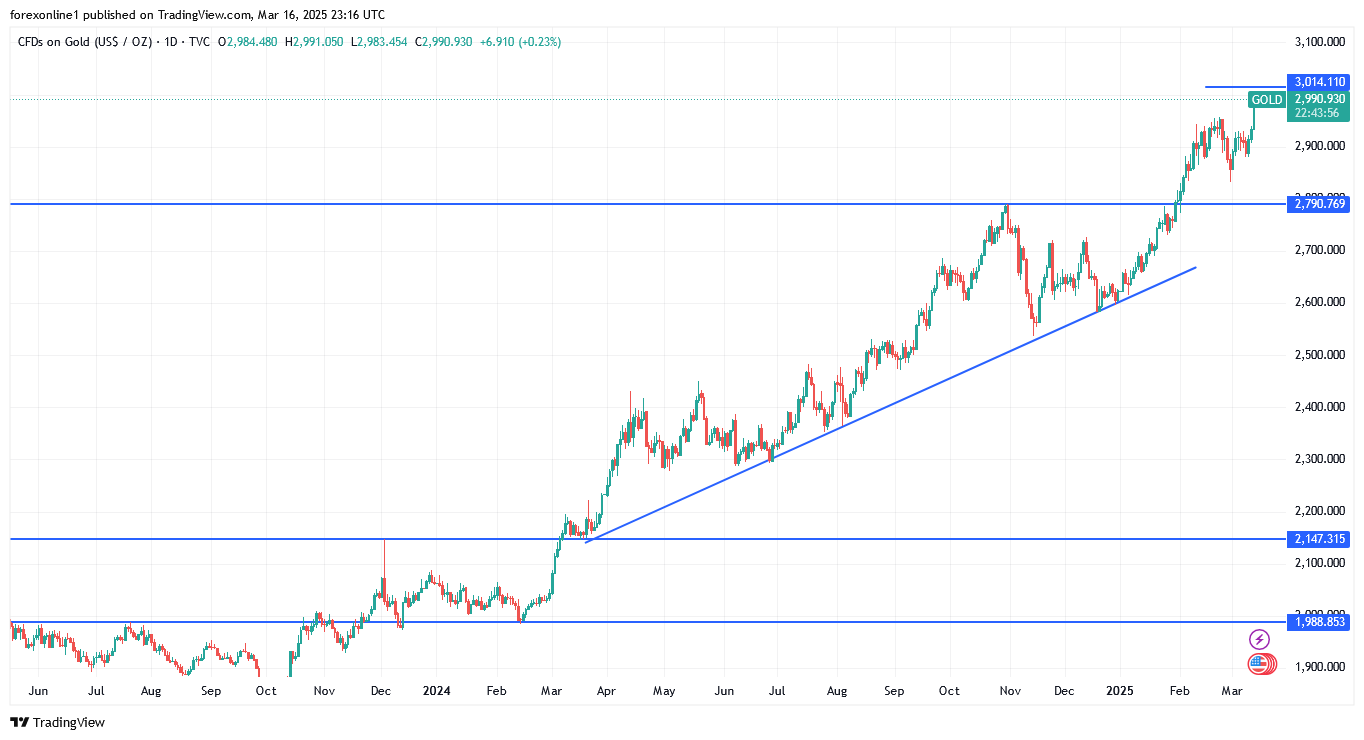Screen dimensions: 1364x740
Task: Select the 1,988.853 horizontal line label
Action: 1320,622
